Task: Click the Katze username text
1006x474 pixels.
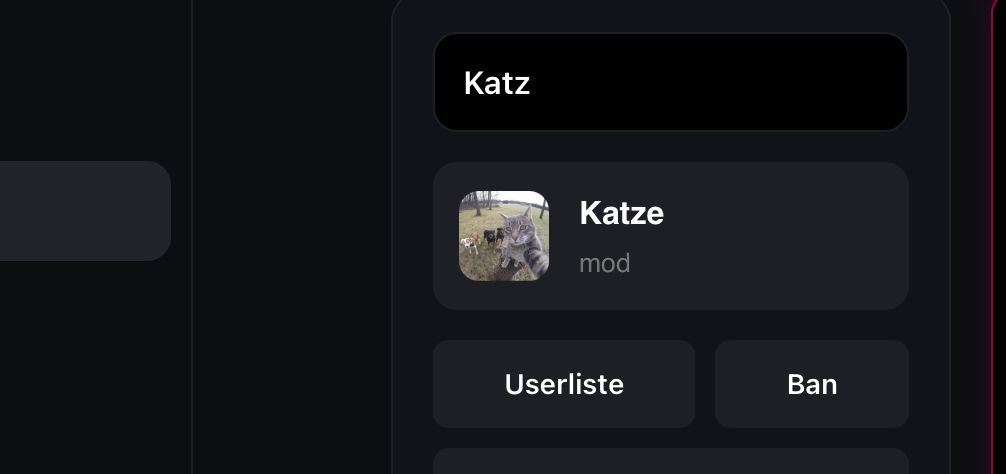Action: pos(621,213)
